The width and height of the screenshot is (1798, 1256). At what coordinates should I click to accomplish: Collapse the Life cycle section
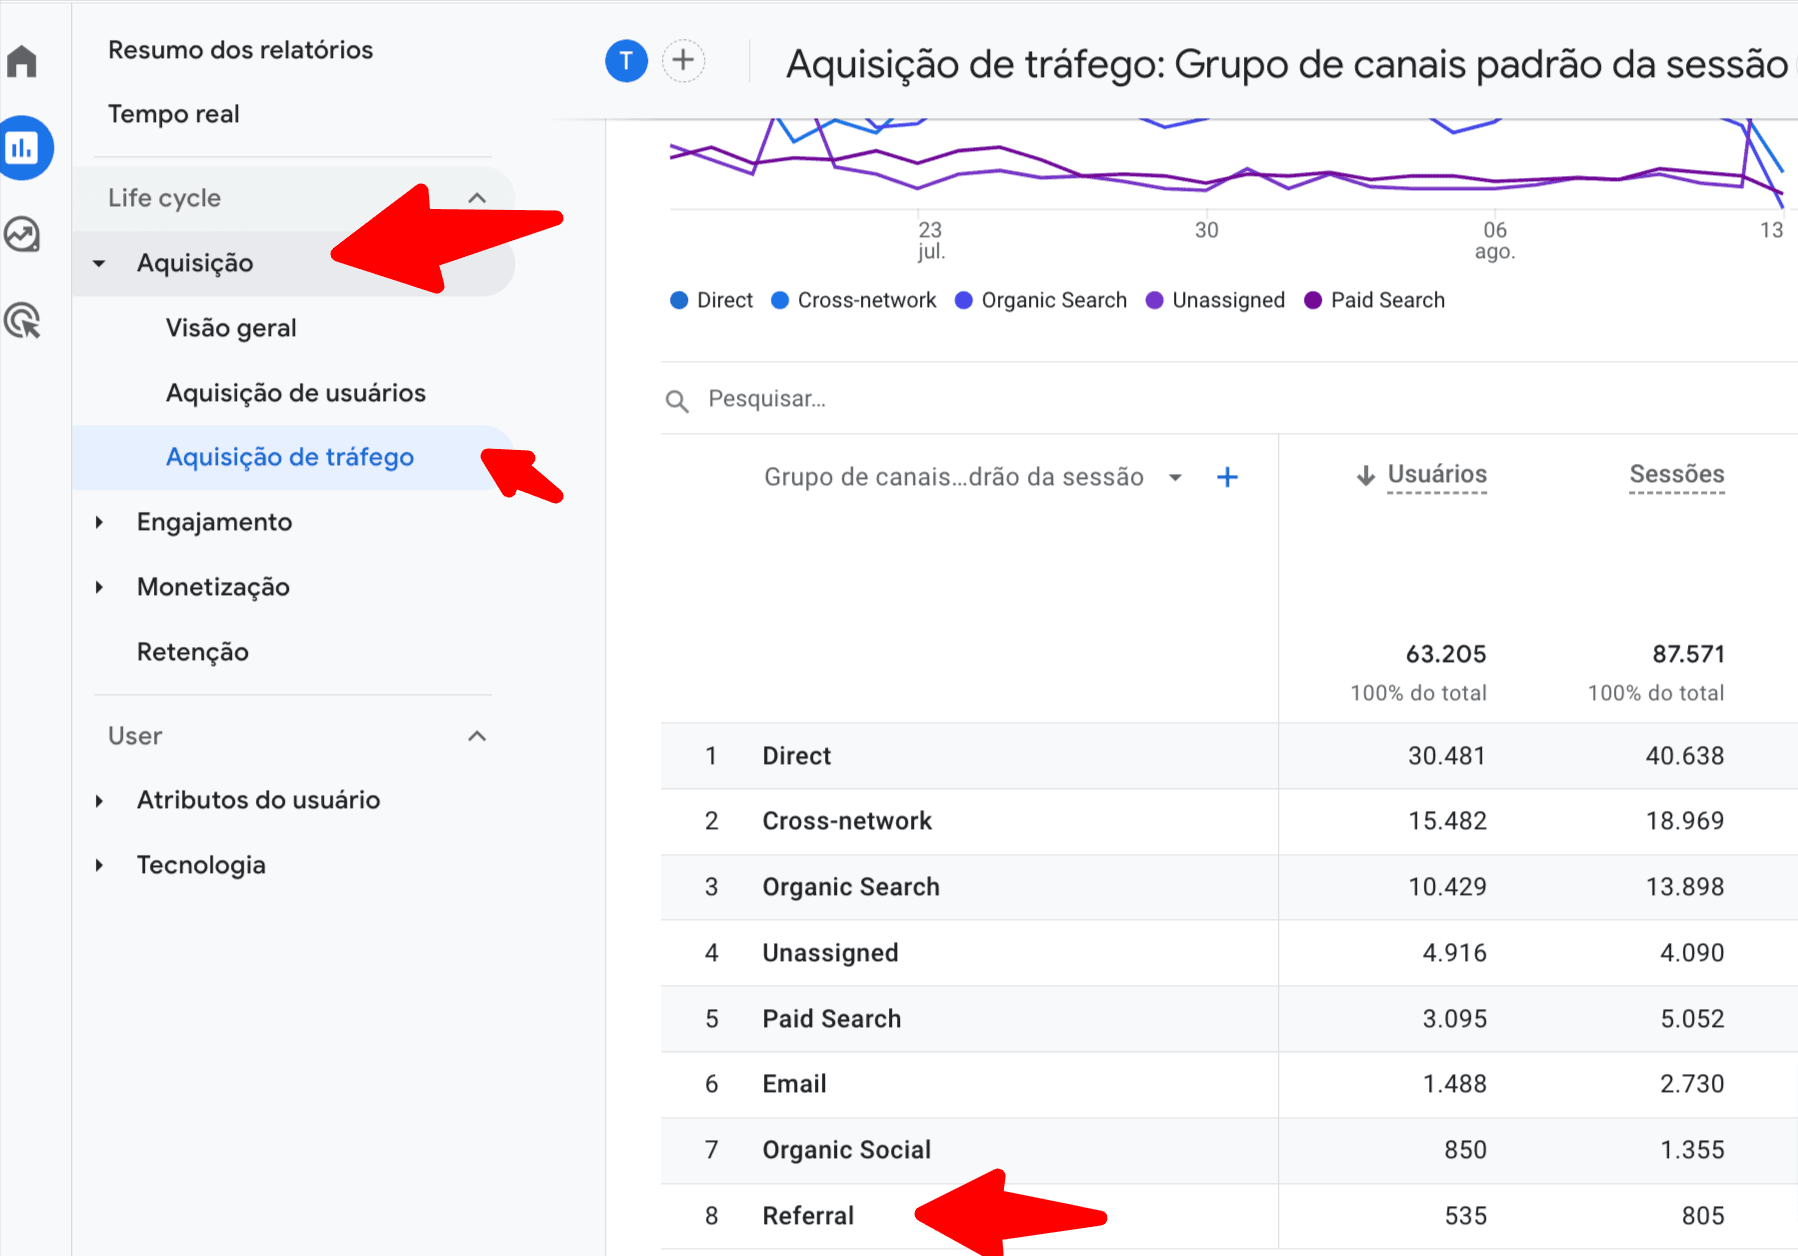coord(478,197)
